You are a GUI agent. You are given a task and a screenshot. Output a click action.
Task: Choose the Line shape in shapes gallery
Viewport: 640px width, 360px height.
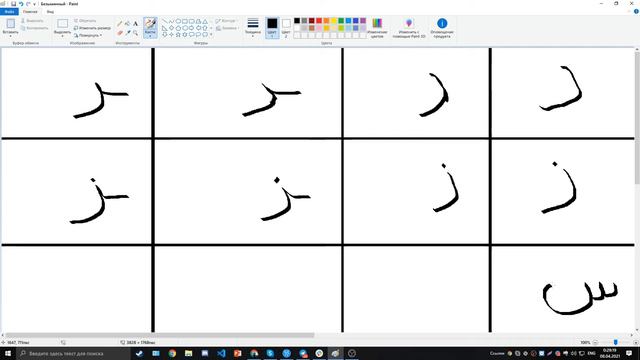pyautogui.click(x=164, y=21)
